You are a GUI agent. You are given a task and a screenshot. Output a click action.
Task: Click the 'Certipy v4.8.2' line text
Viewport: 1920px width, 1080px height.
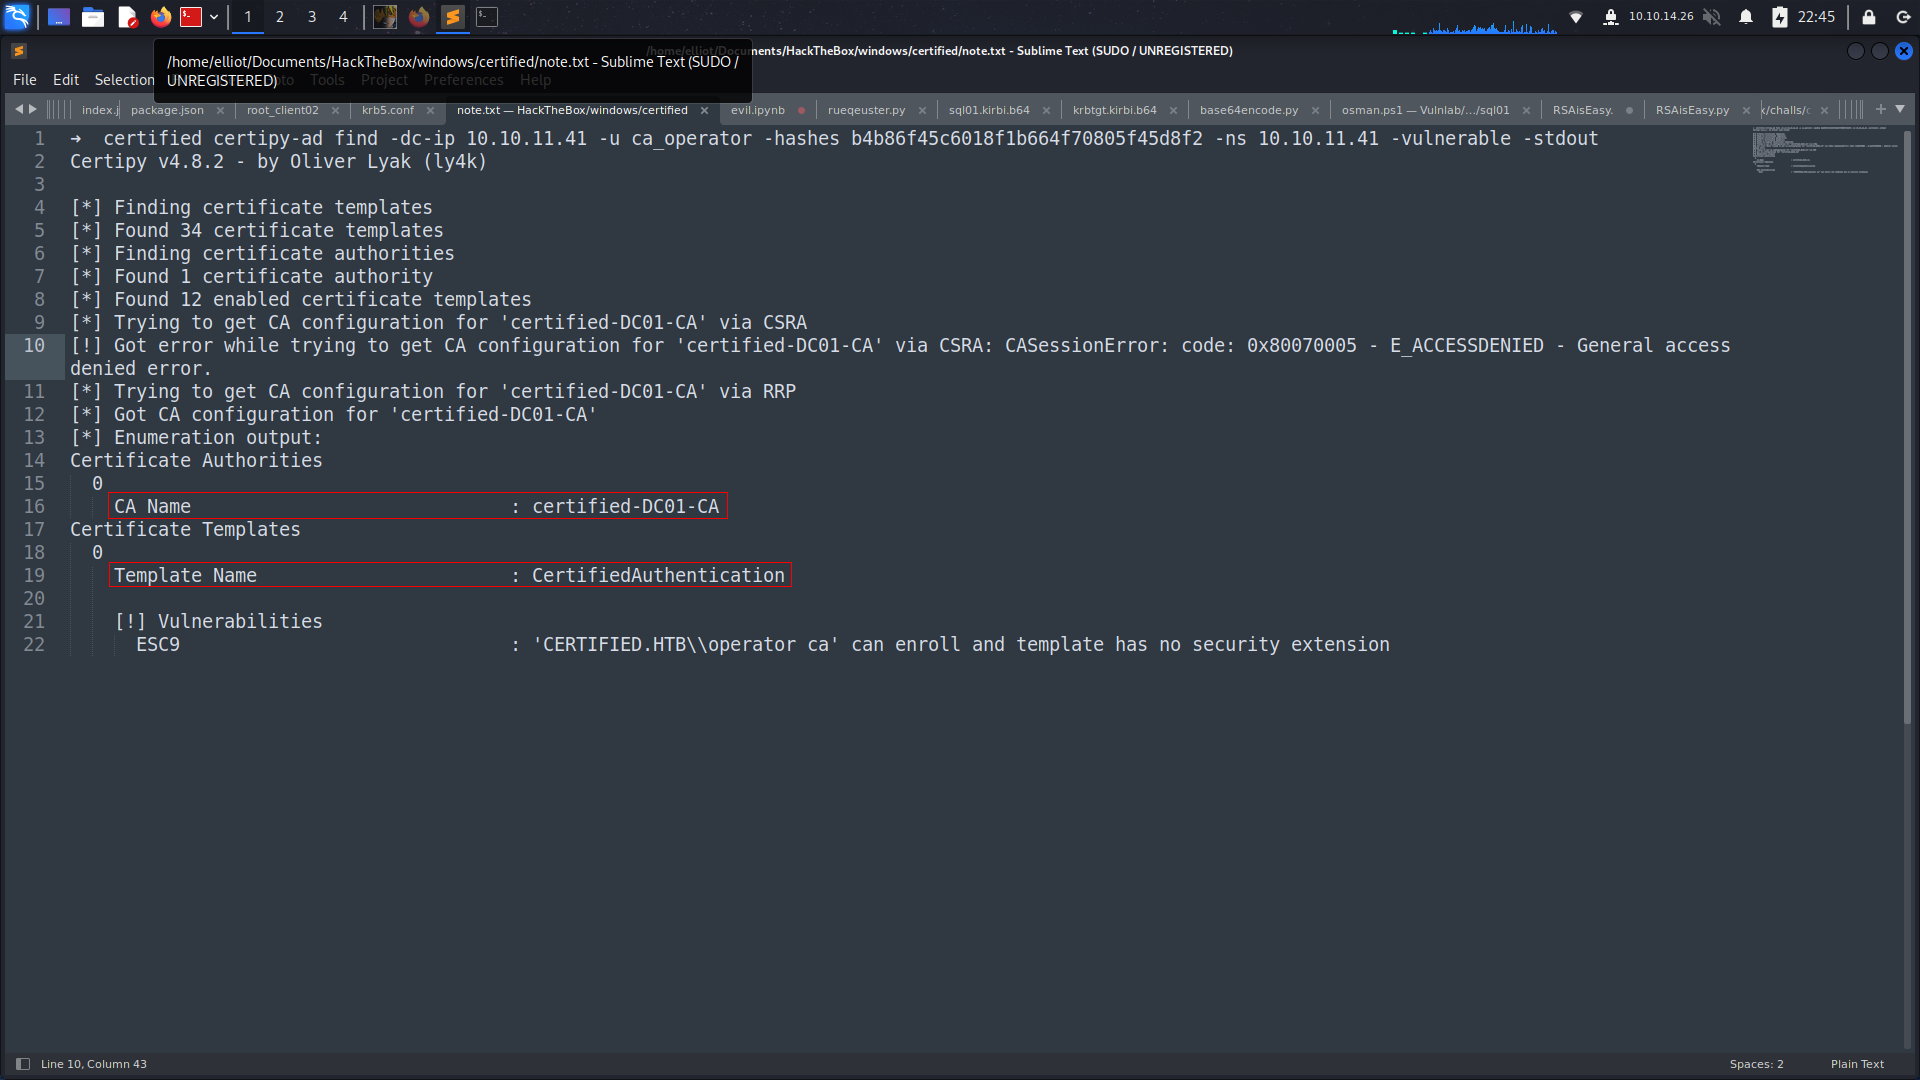click(278, 161)
